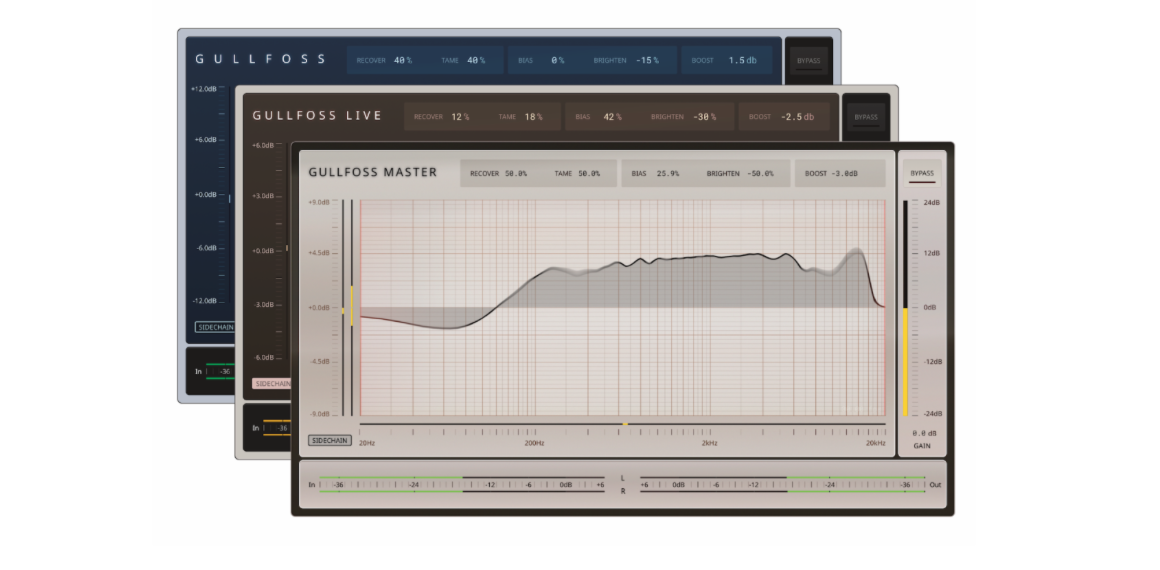Click the Recover 12% parameter in Gullfoss Live

[x=459, y=117]
